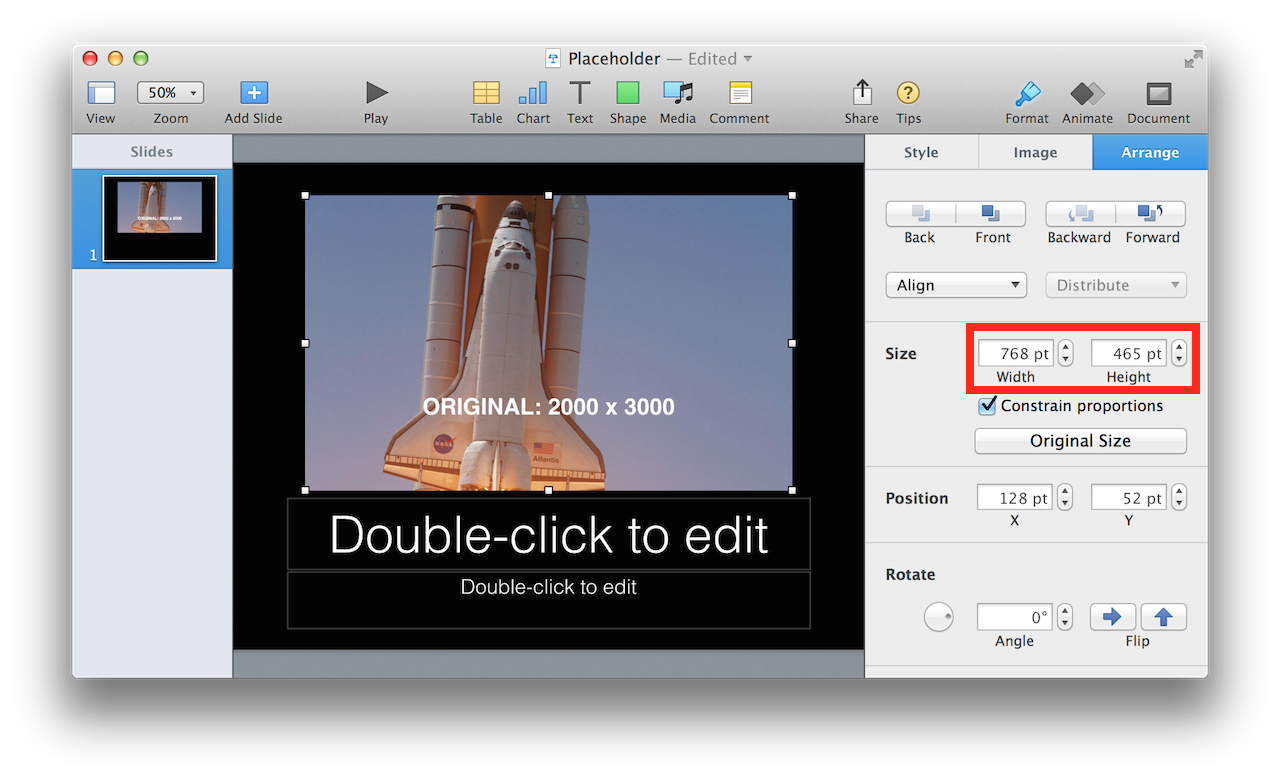Toggle Constrain proportions checkbox
1280x778 pixels.
click(988, 405)
